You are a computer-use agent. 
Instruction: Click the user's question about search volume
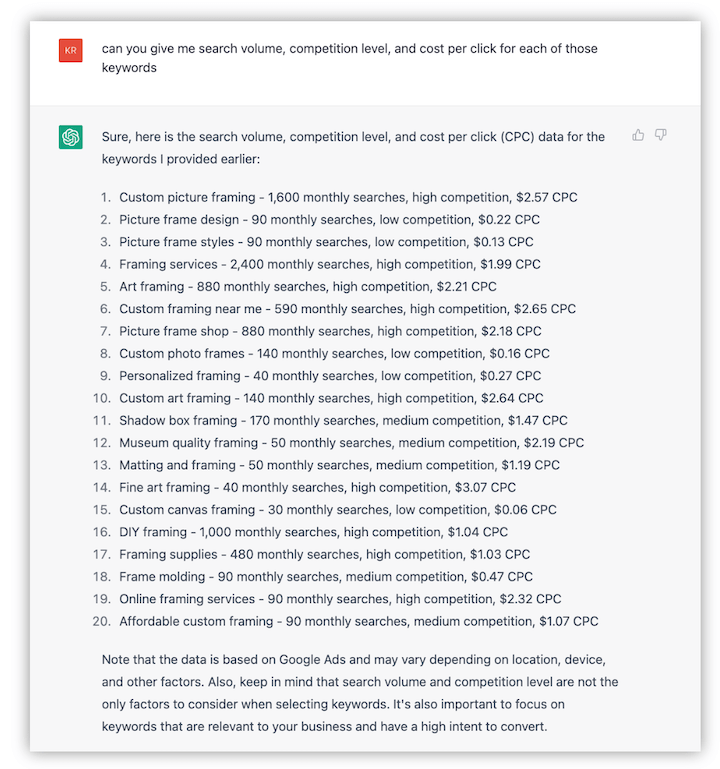click(349, 58)
